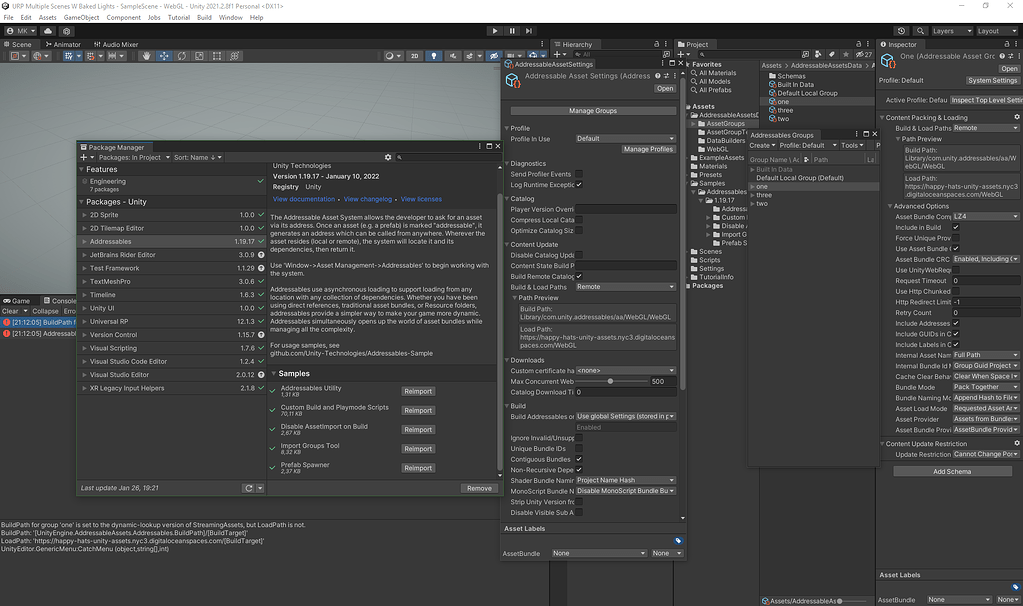The image size is (1023, 606).
Task: Adjust the Max Concurrent Web Requests slider
Action: (x=610, y=380)
